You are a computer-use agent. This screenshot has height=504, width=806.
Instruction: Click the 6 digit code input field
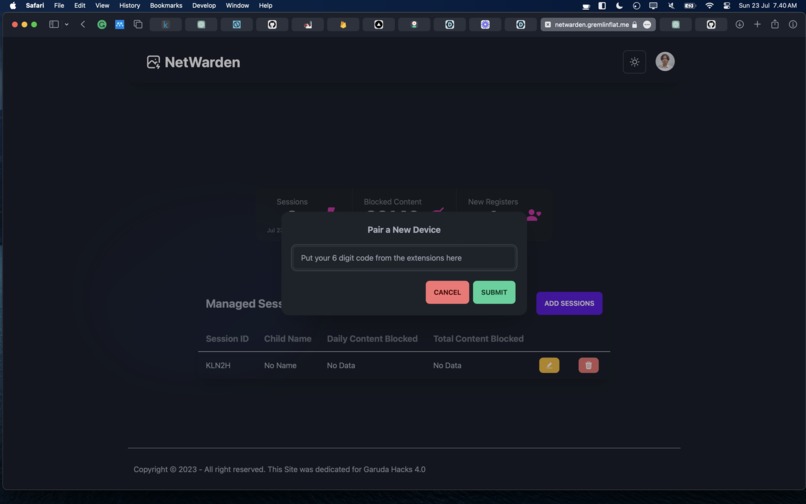coord(404,258)
